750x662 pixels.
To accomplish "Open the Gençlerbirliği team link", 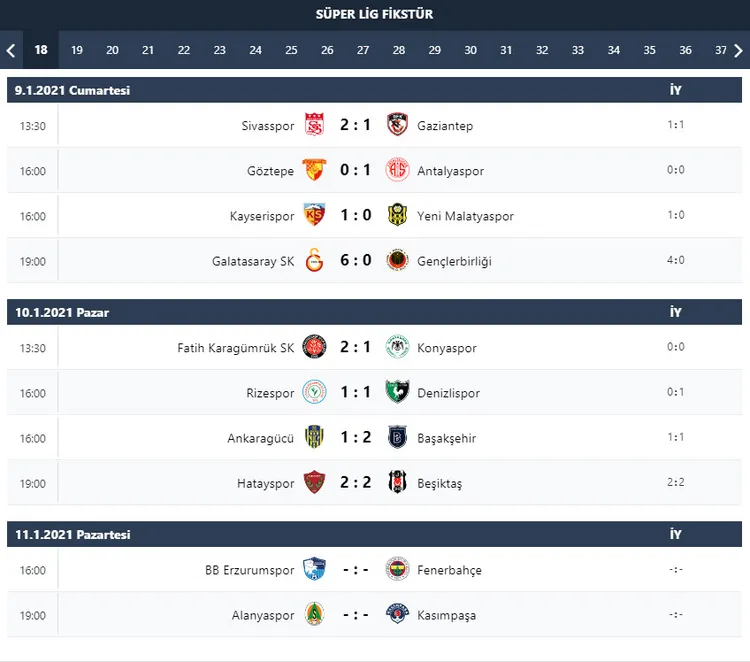I will coord(455,261).
